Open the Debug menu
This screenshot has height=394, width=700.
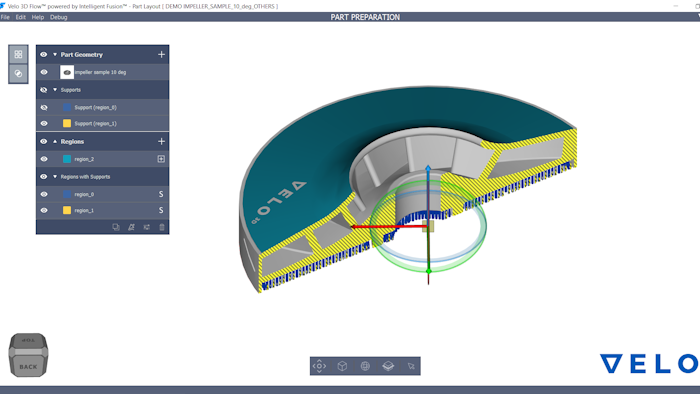coord(58,17)
